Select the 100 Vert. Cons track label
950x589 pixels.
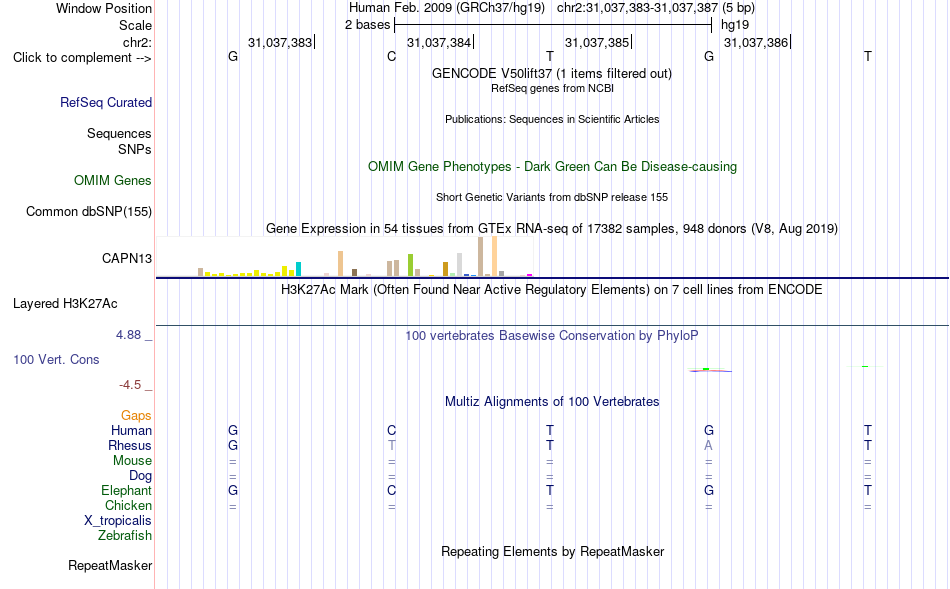[56, 359]
